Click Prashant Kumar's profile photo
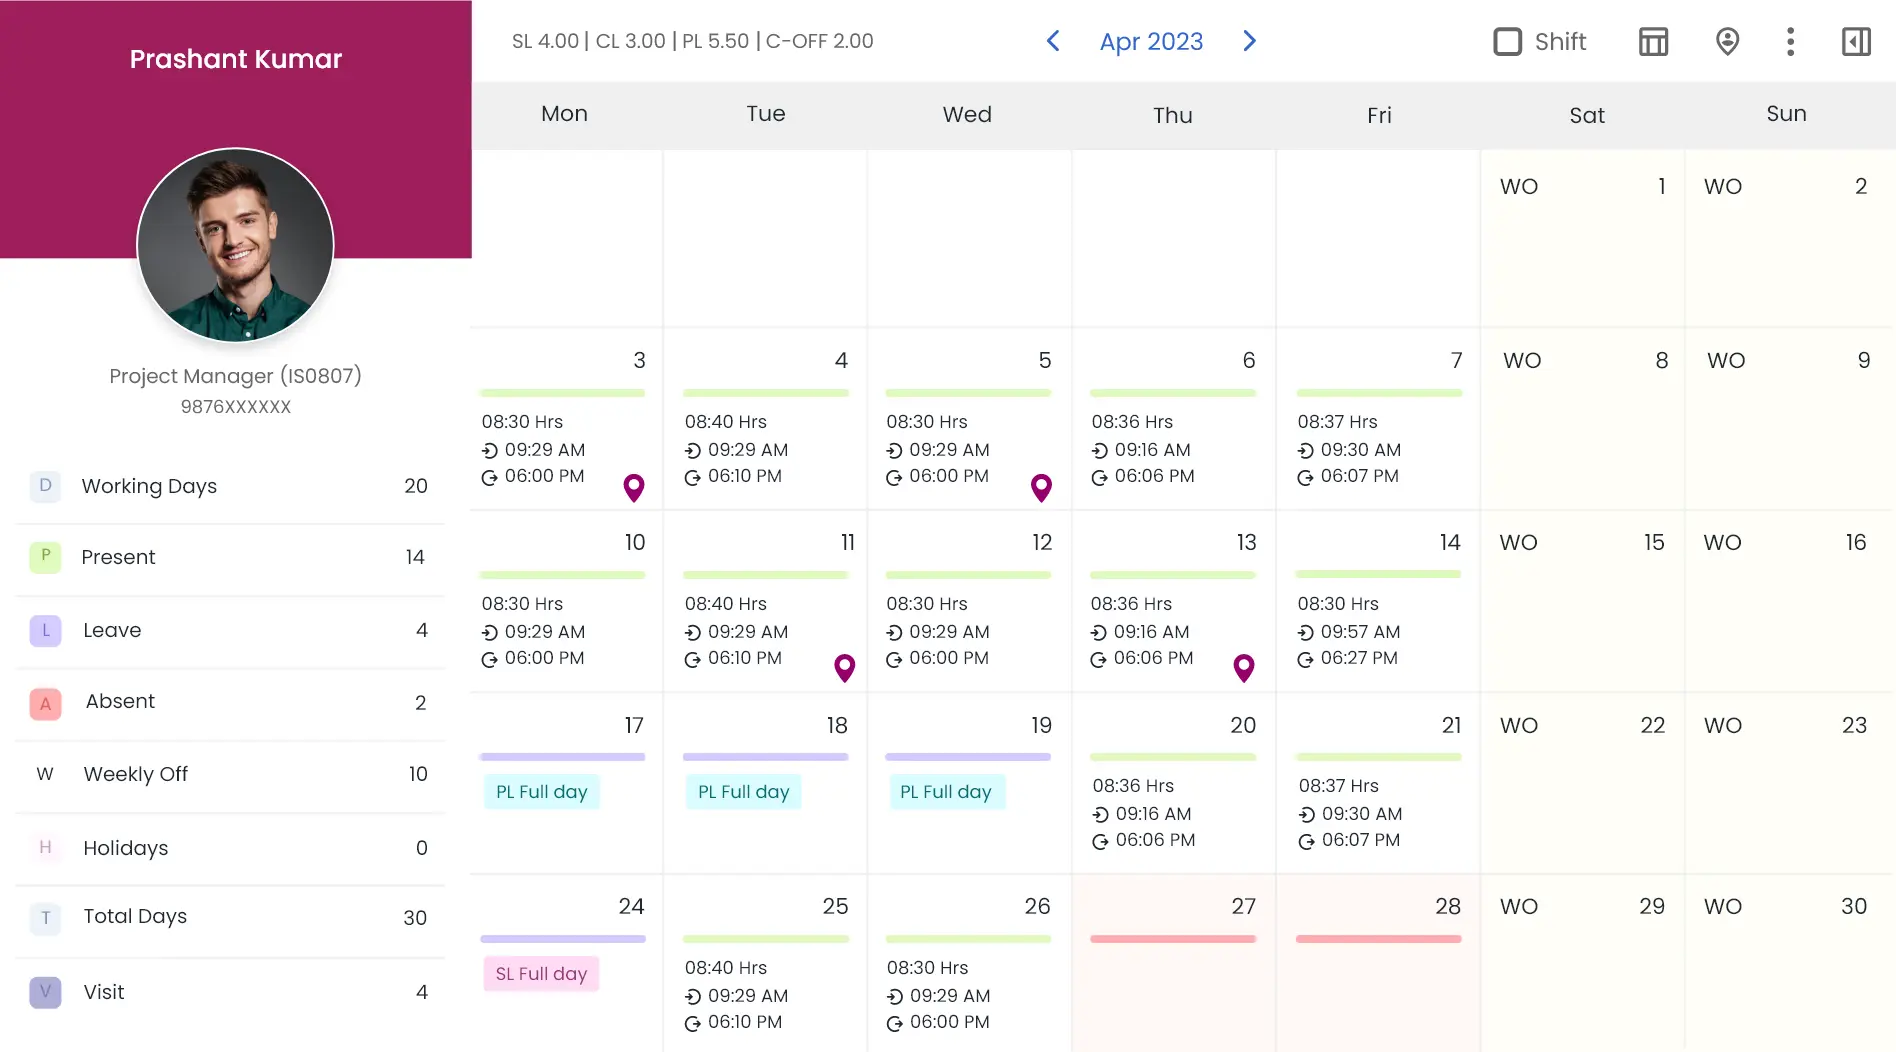Image resolution: width=1896 pixels, height=1052 pixels. pos(236,246)
